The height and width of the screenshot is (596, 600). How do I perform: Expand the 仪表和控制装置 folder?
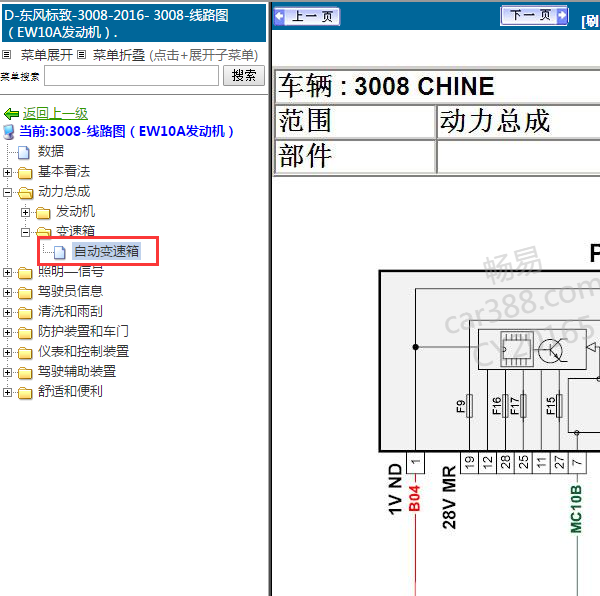7,352
